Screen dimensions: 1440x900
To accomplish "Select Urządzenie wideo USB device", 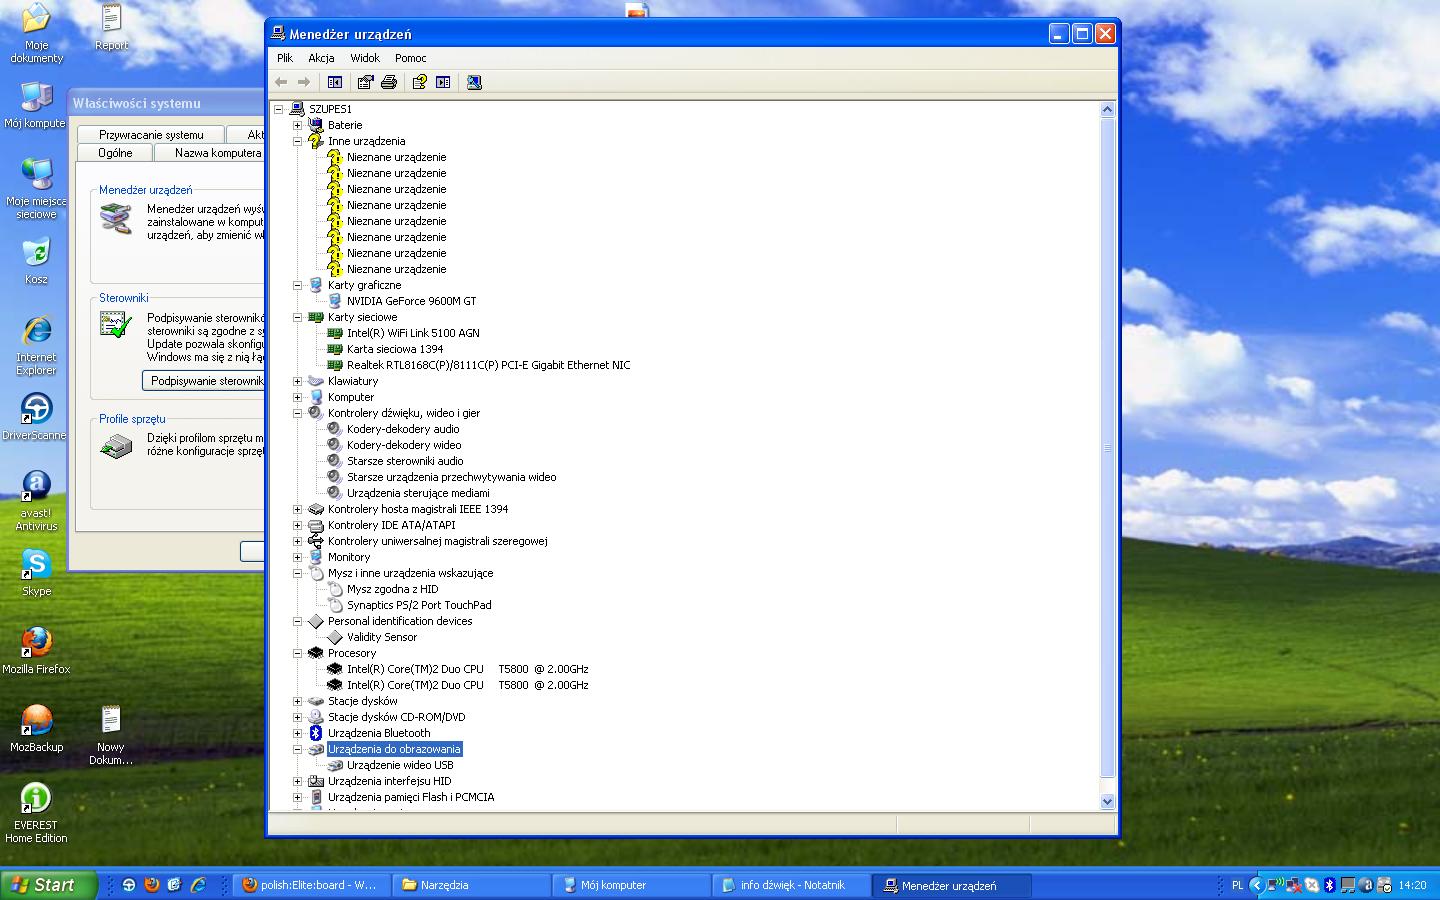I will (400, 765).
